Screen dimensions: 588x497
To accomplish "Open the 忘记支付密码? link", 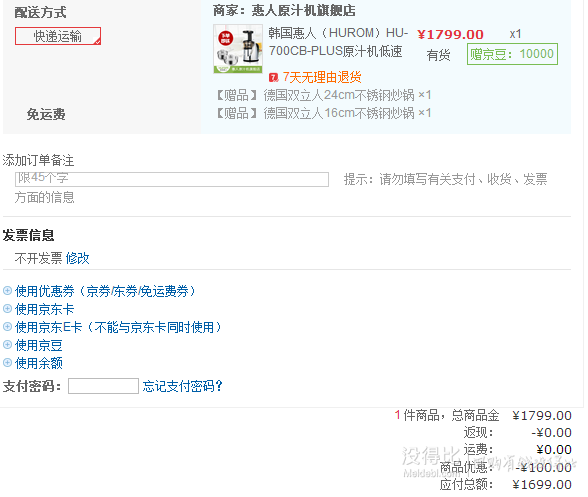I will tap(183, 386).
